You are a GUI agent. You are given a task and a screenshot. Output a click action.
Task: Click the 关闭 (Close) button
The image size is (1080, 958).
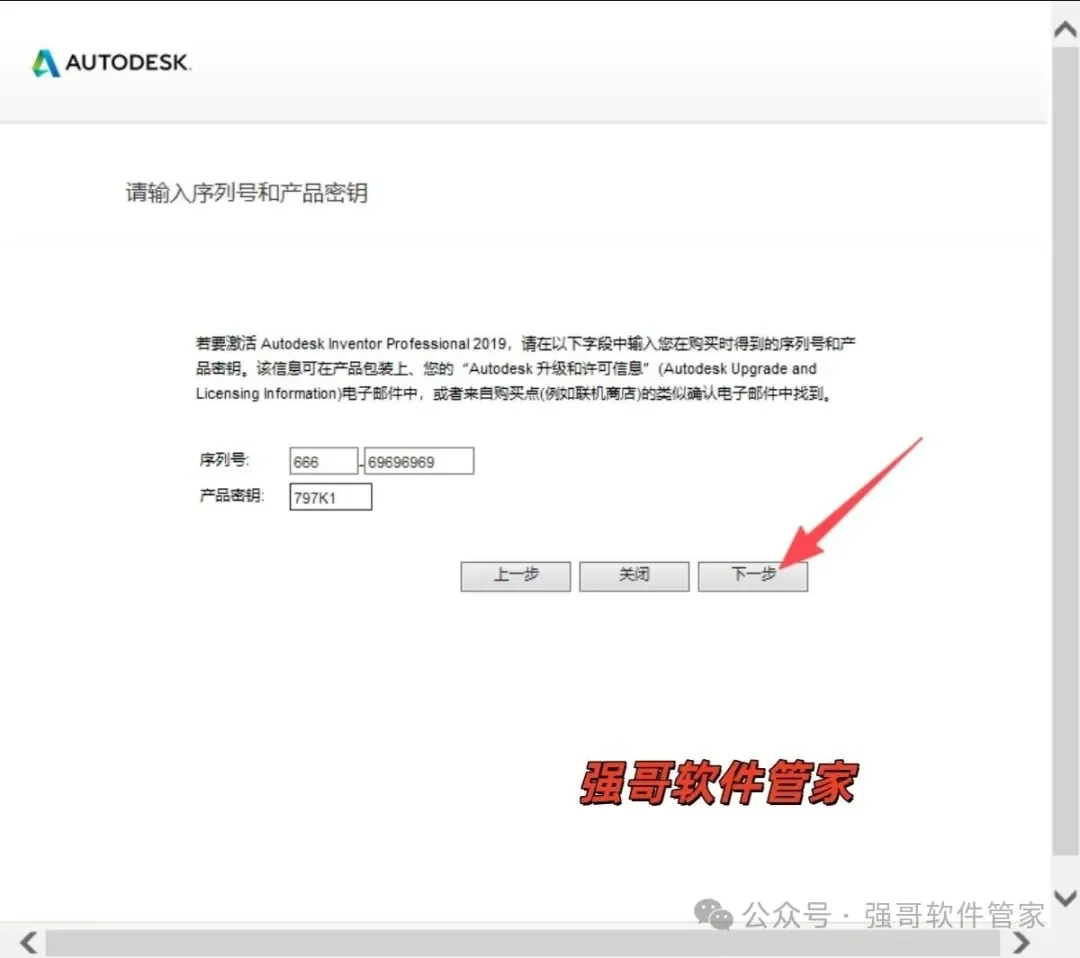[x=634, y=576]
